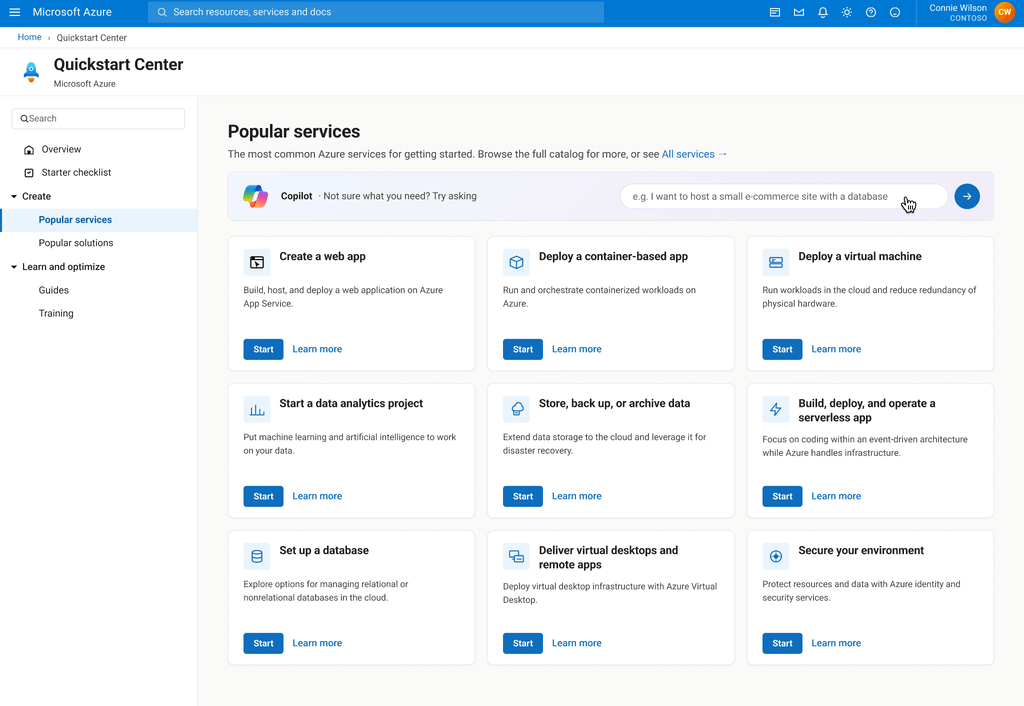Click Learn more for Store, back up data
Image resolution: width=1024 pixels, height=706 pixels.
[576, 496]
